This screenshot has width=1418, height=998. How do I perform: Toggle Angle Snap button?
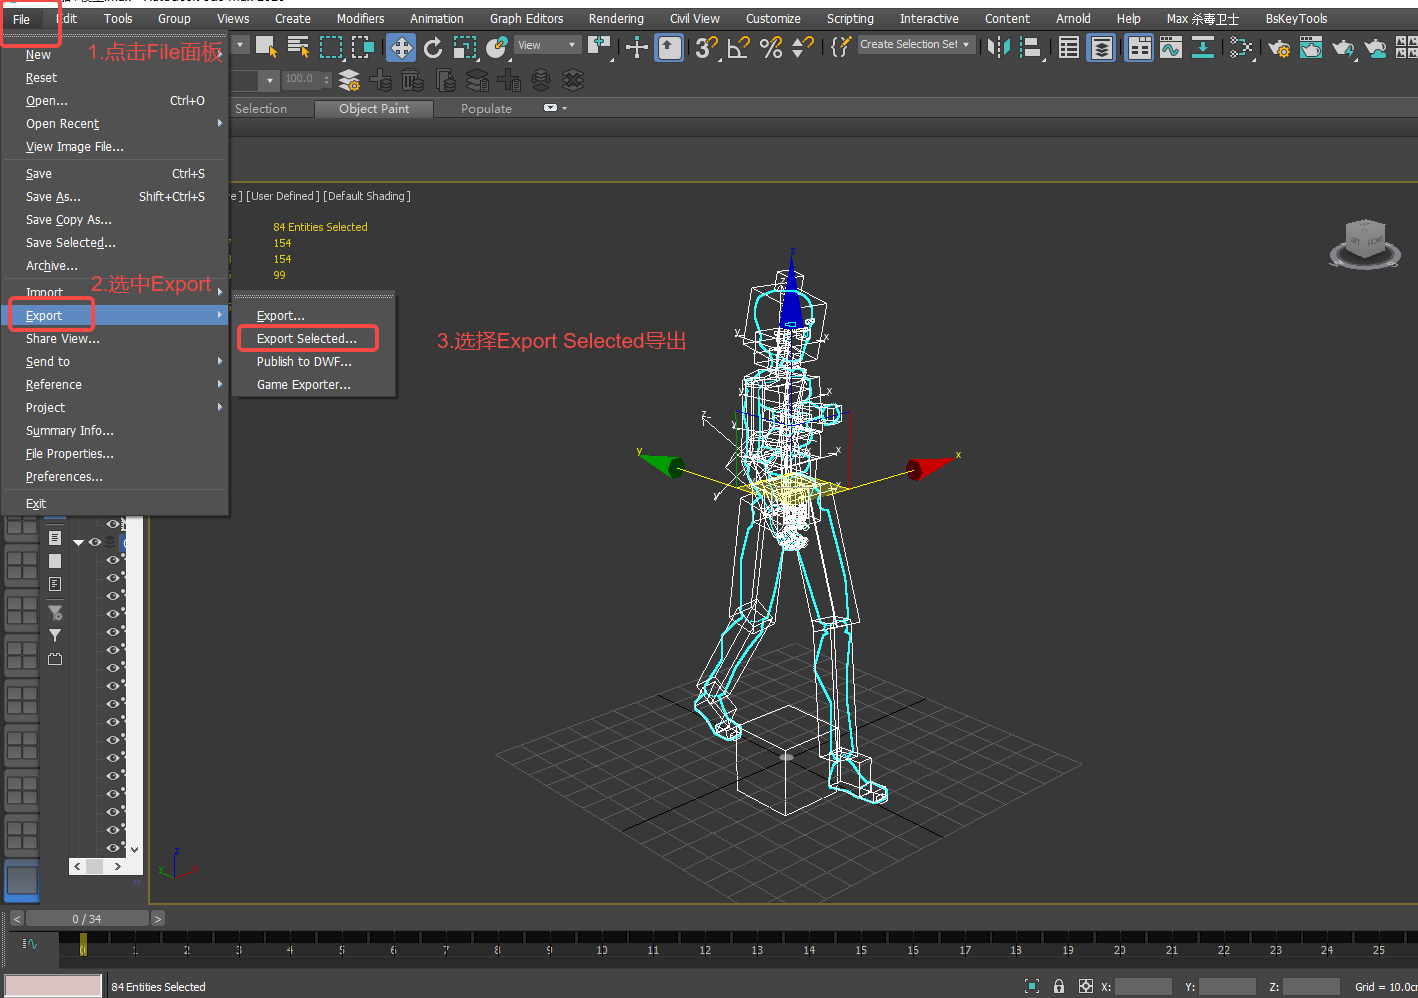pos(739,47)
